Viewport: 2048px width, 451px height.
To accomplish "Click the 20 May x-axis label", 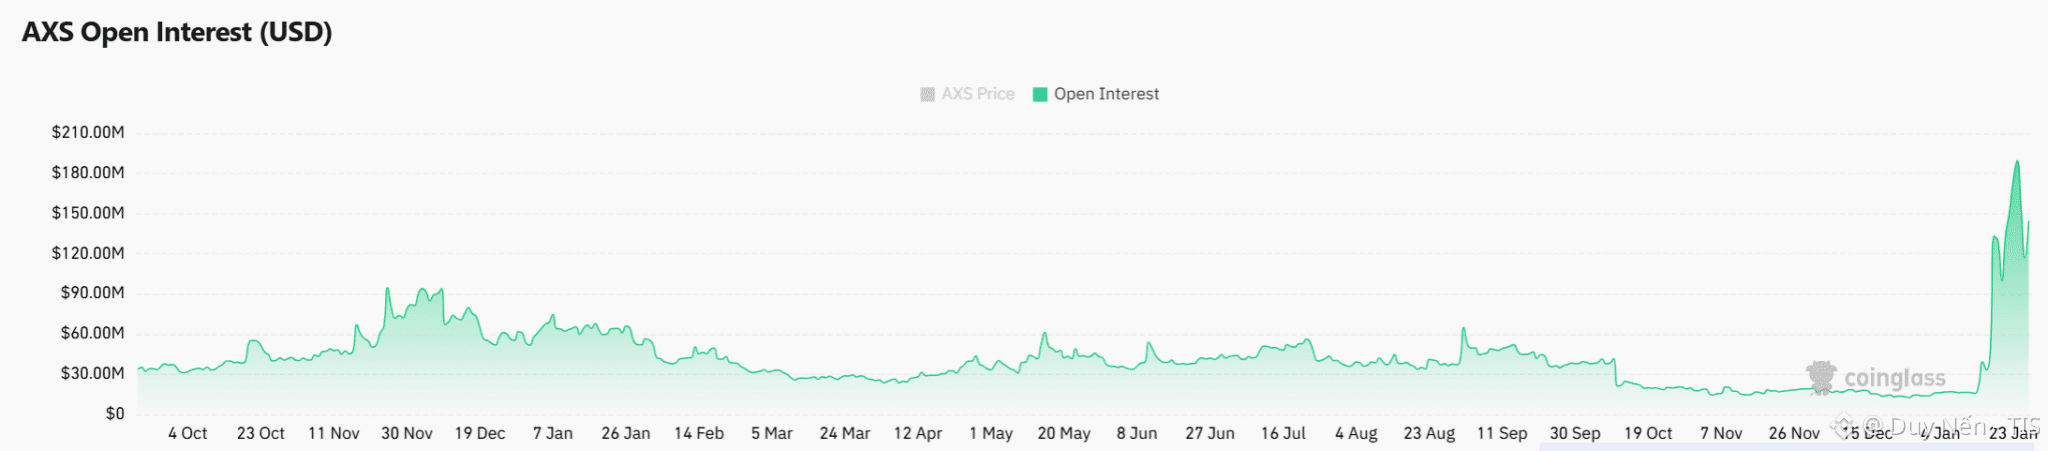I will pyautogui.click(x=1063, y=433).
